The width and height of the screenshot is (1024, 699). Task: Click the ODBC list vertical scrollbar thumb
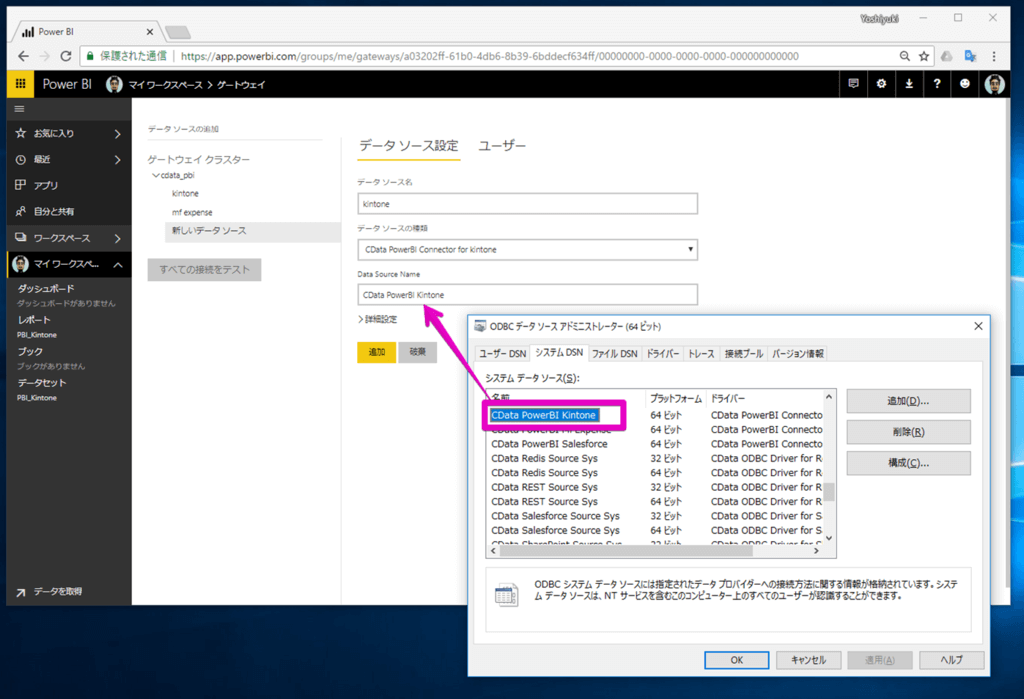coord(829,492)
